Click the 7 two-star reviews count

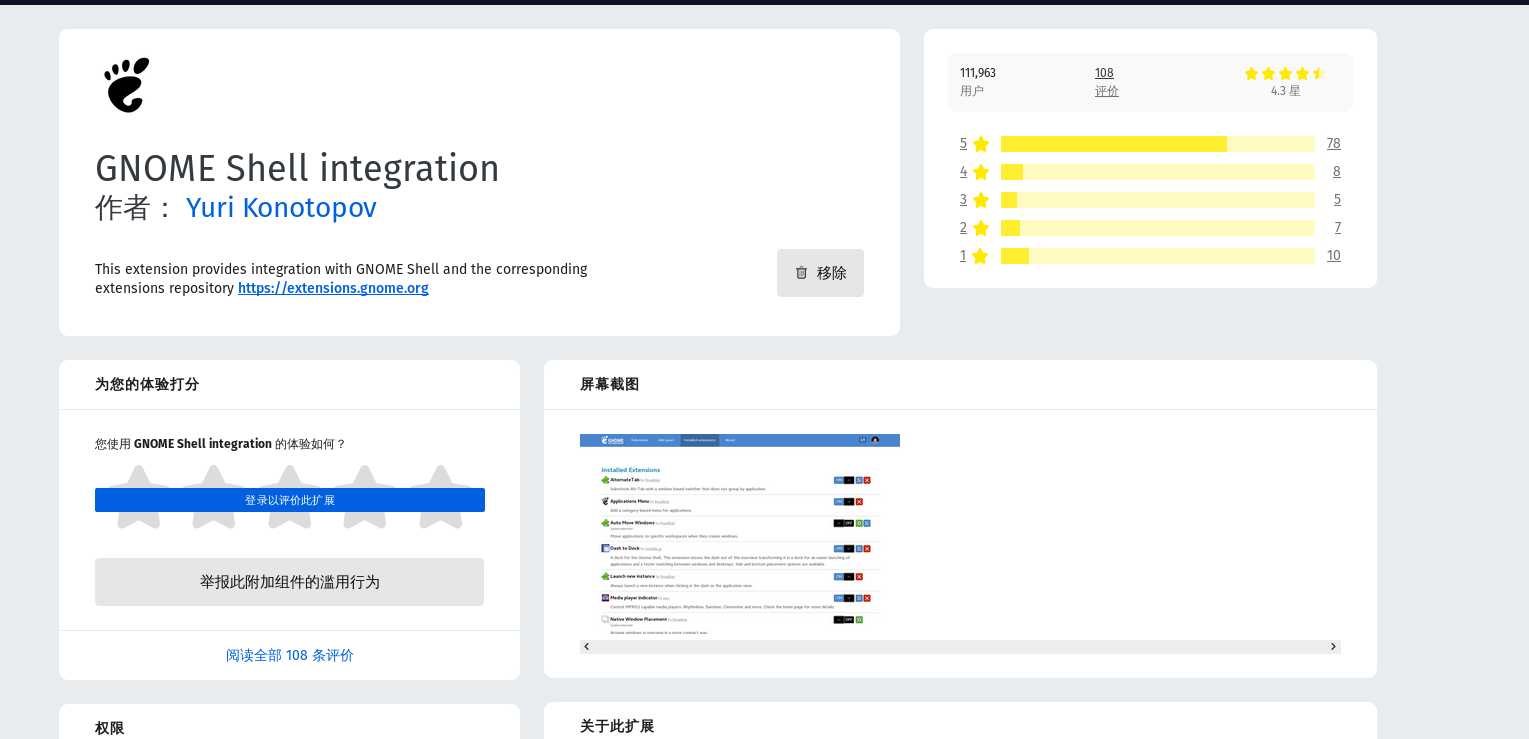(x=1337, y=228)
